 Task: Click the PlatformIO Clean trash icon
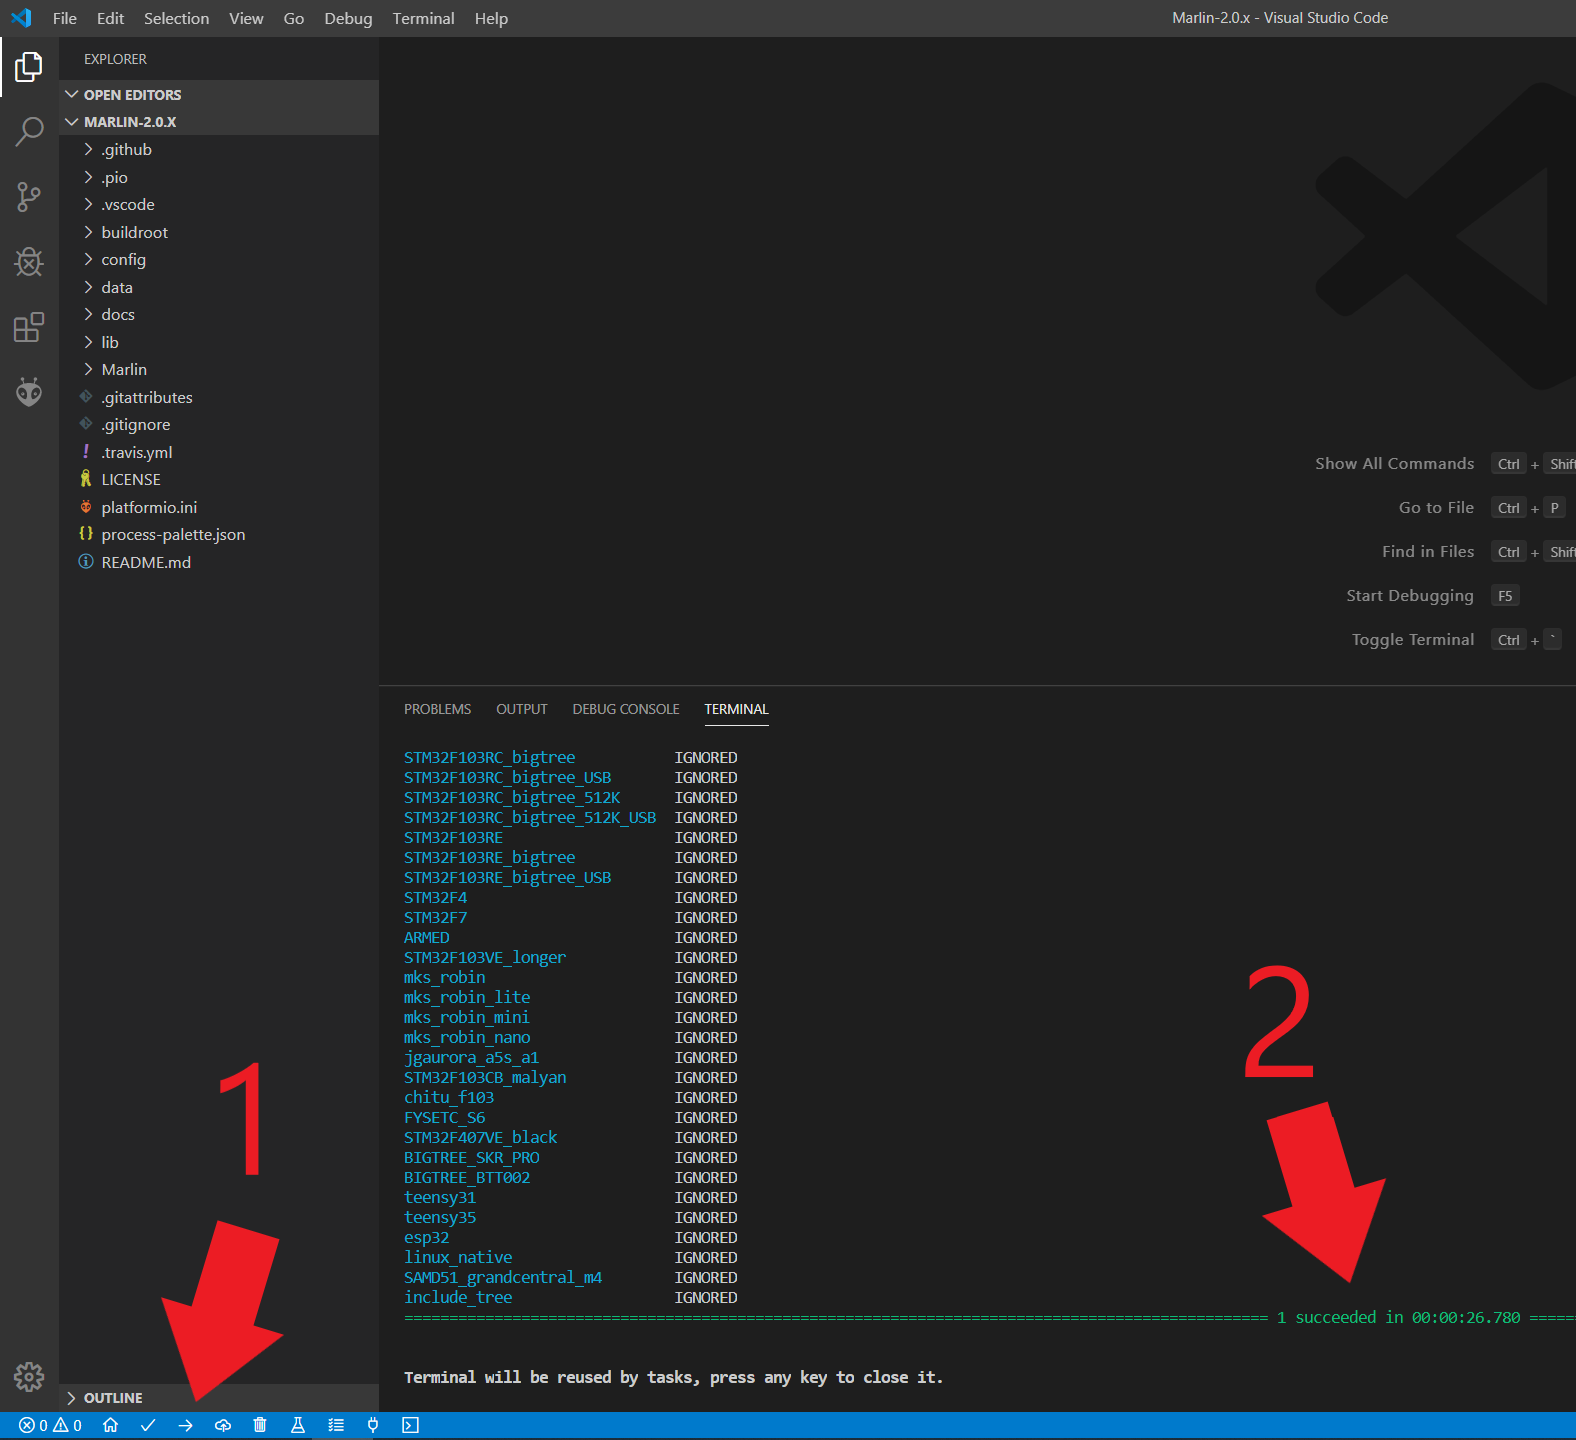pos(260,1426)
